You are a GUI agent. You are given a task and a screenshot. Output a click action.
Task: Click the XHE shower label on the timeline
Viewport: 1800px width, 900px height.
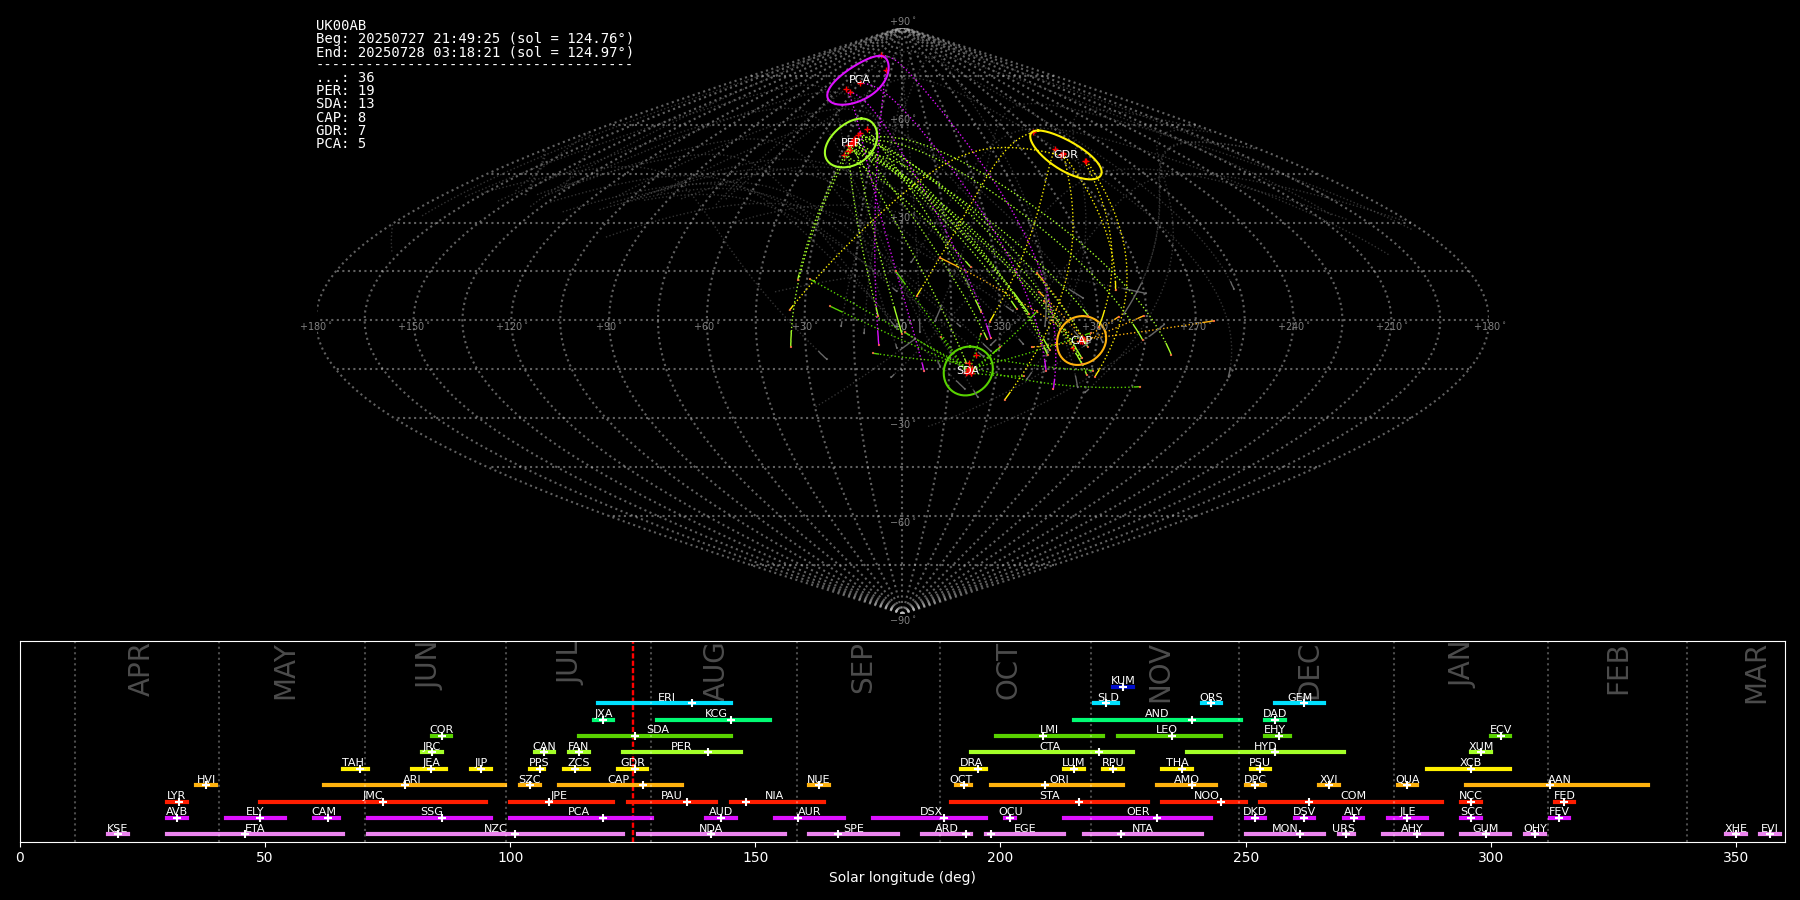[1735, 829]
